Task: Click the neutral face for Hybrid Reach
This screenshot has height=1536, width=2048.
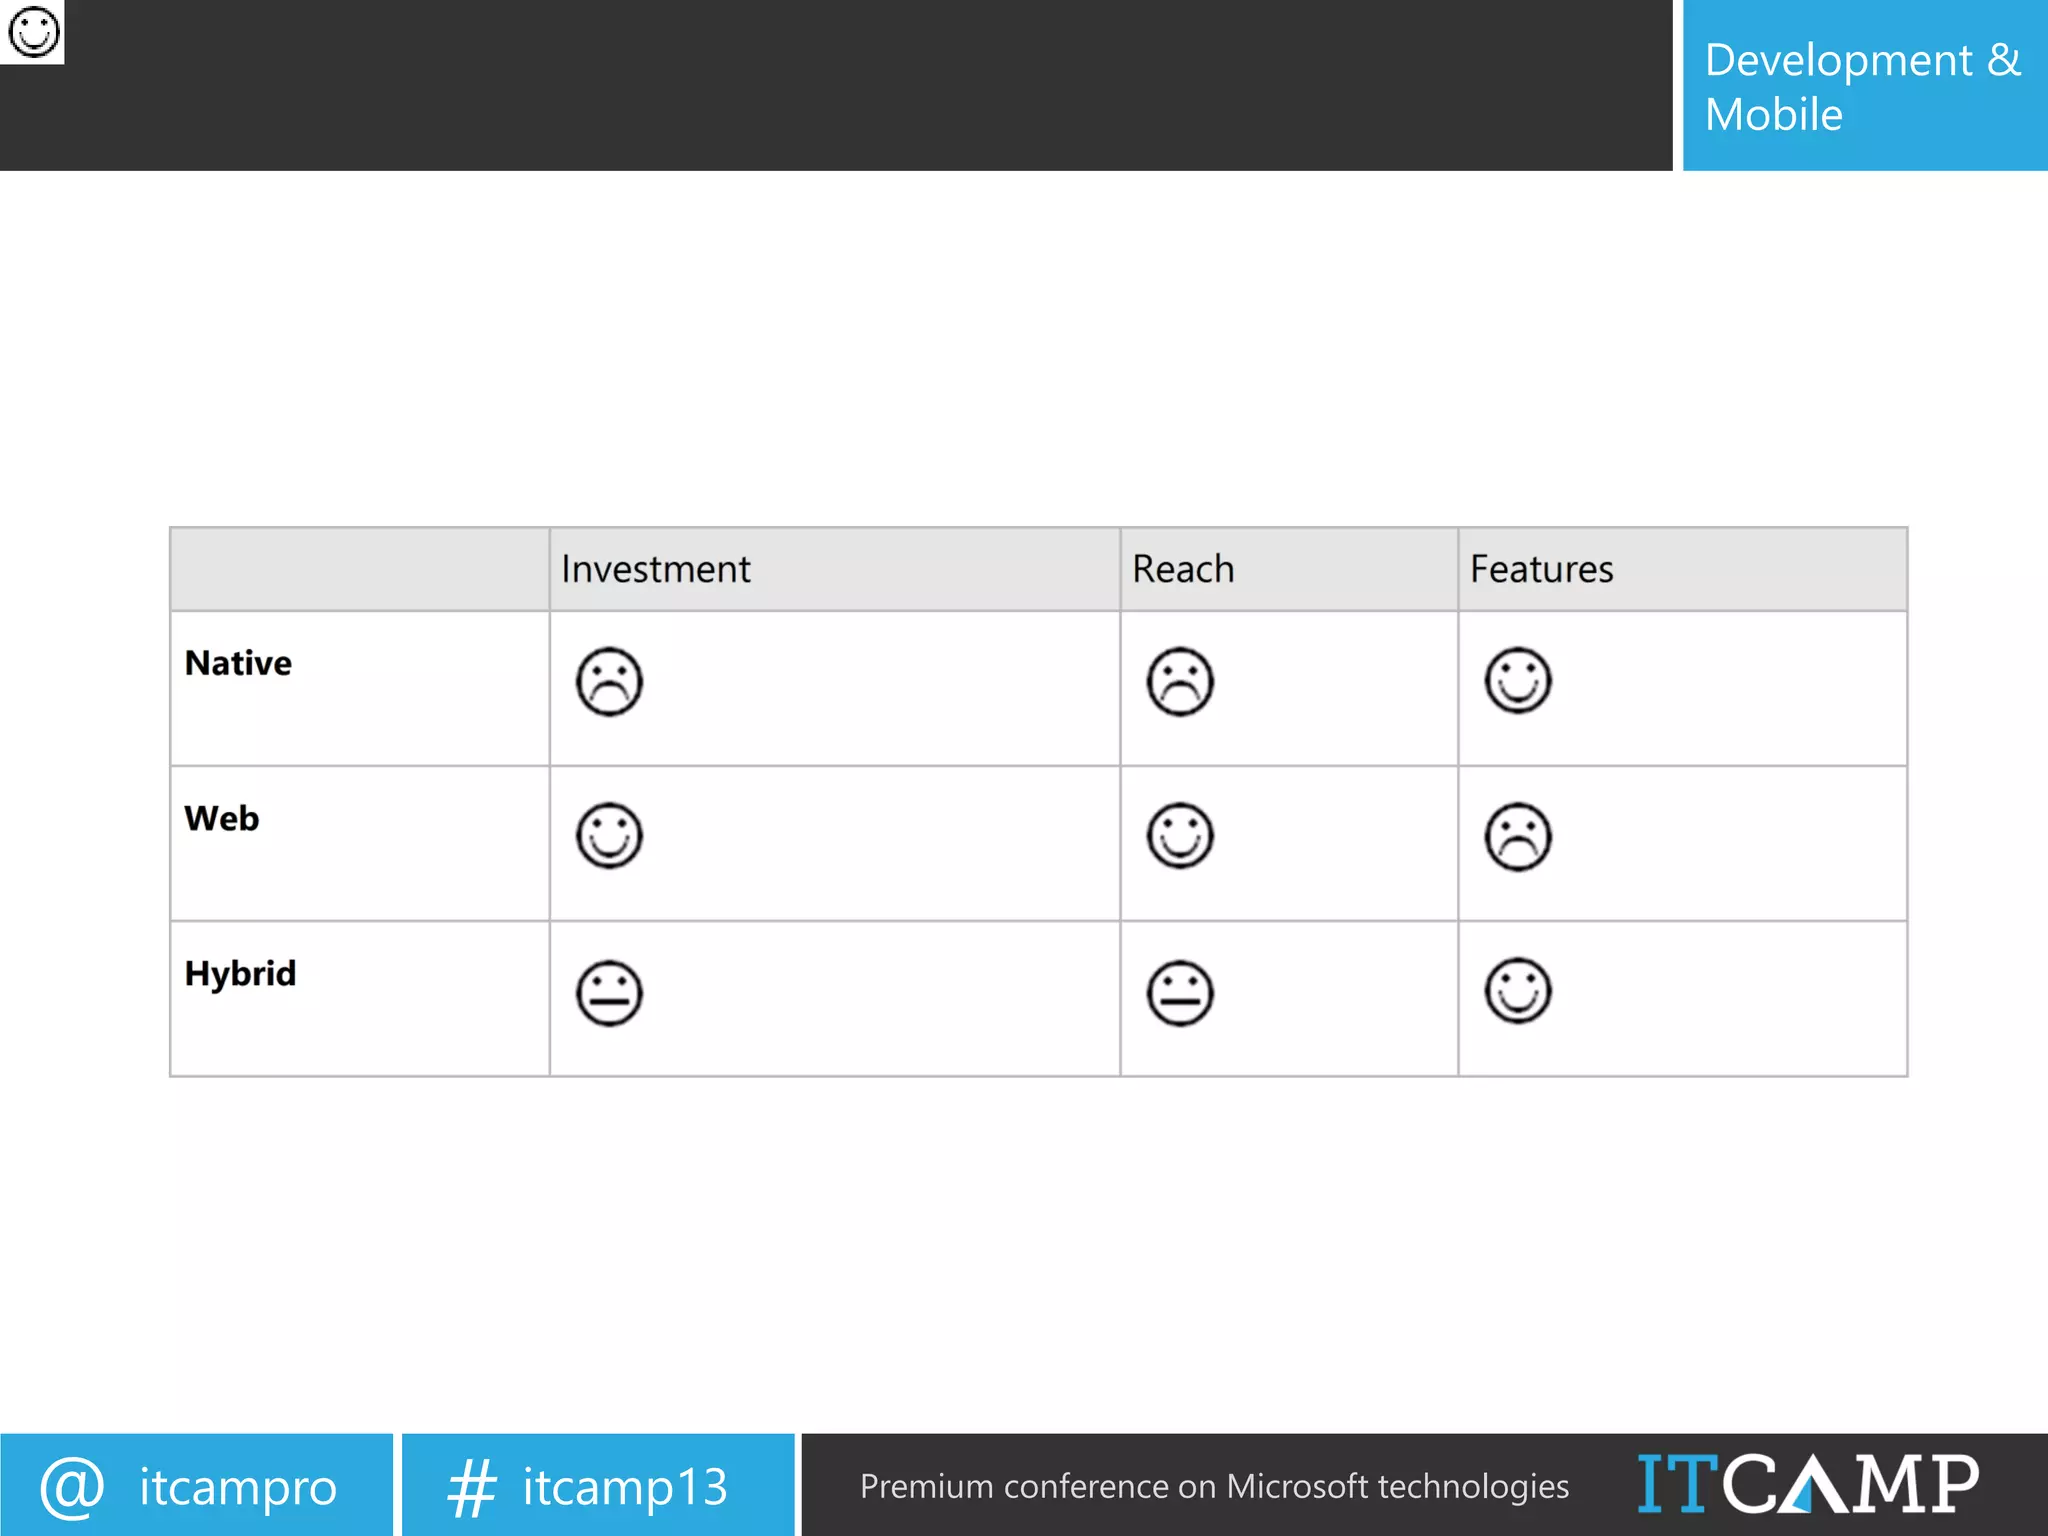Action: point(1180,993)
